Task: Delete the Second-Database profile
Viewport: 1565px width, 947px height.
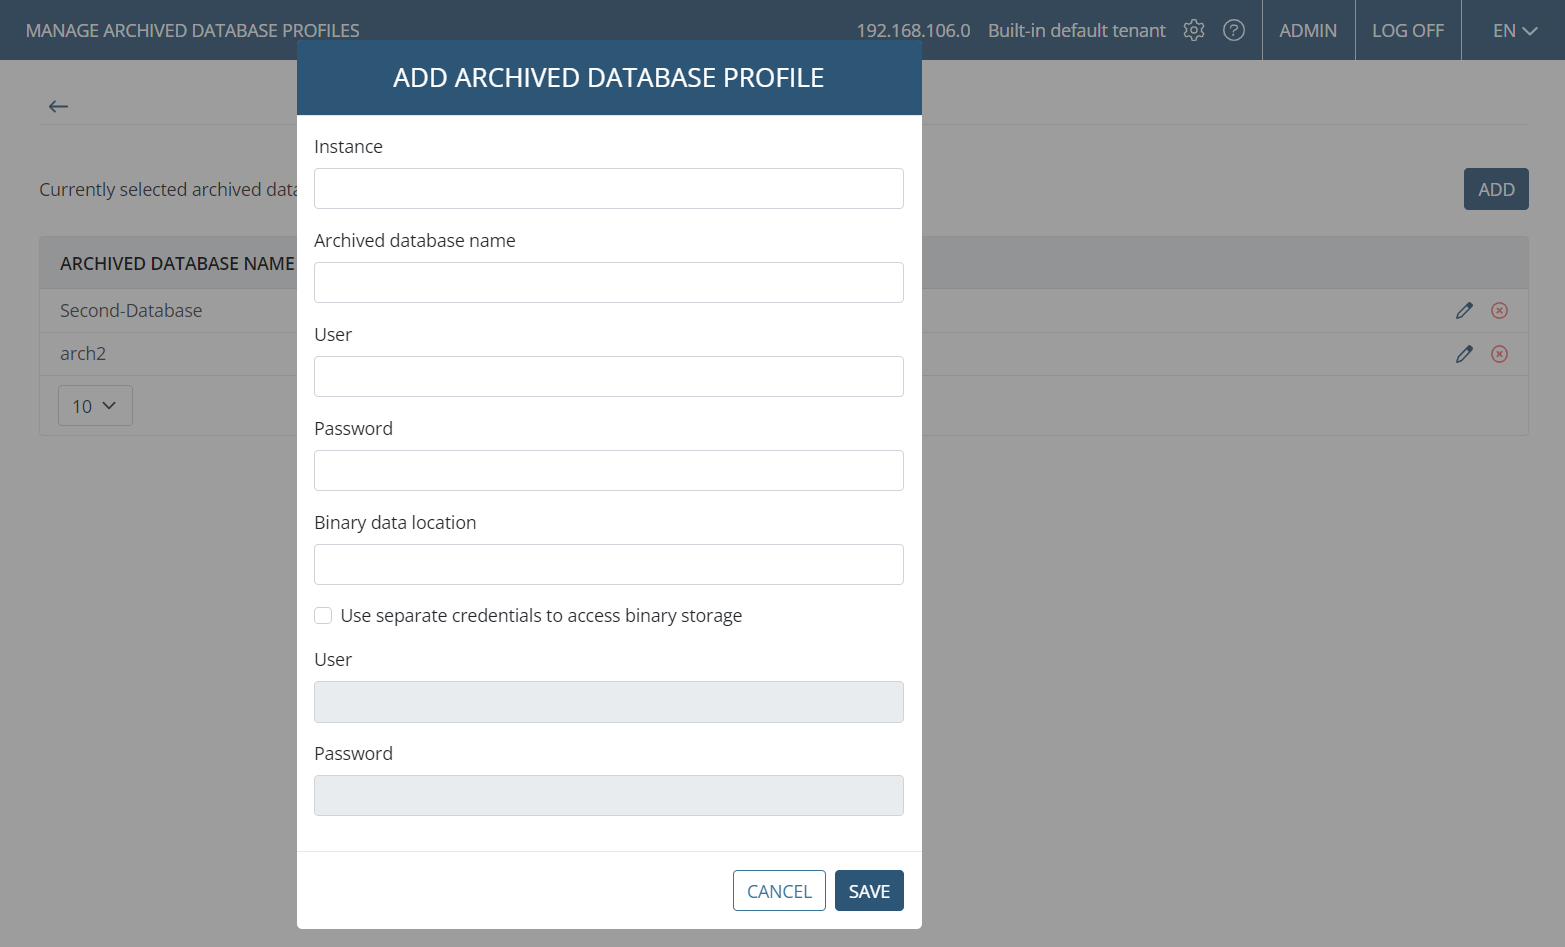Action: (1499, 311)
